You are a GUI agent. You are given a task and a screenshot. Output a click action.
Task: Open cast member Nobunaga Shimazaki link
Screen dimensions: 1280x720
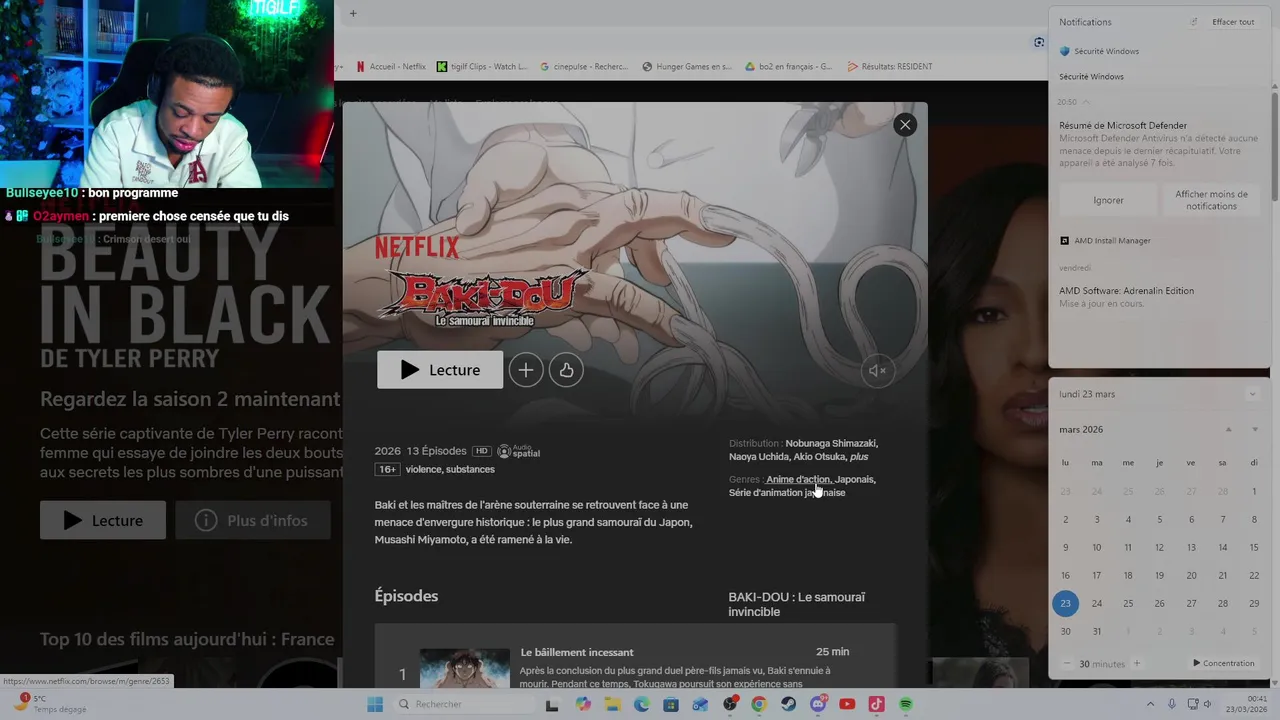point(832,443)
